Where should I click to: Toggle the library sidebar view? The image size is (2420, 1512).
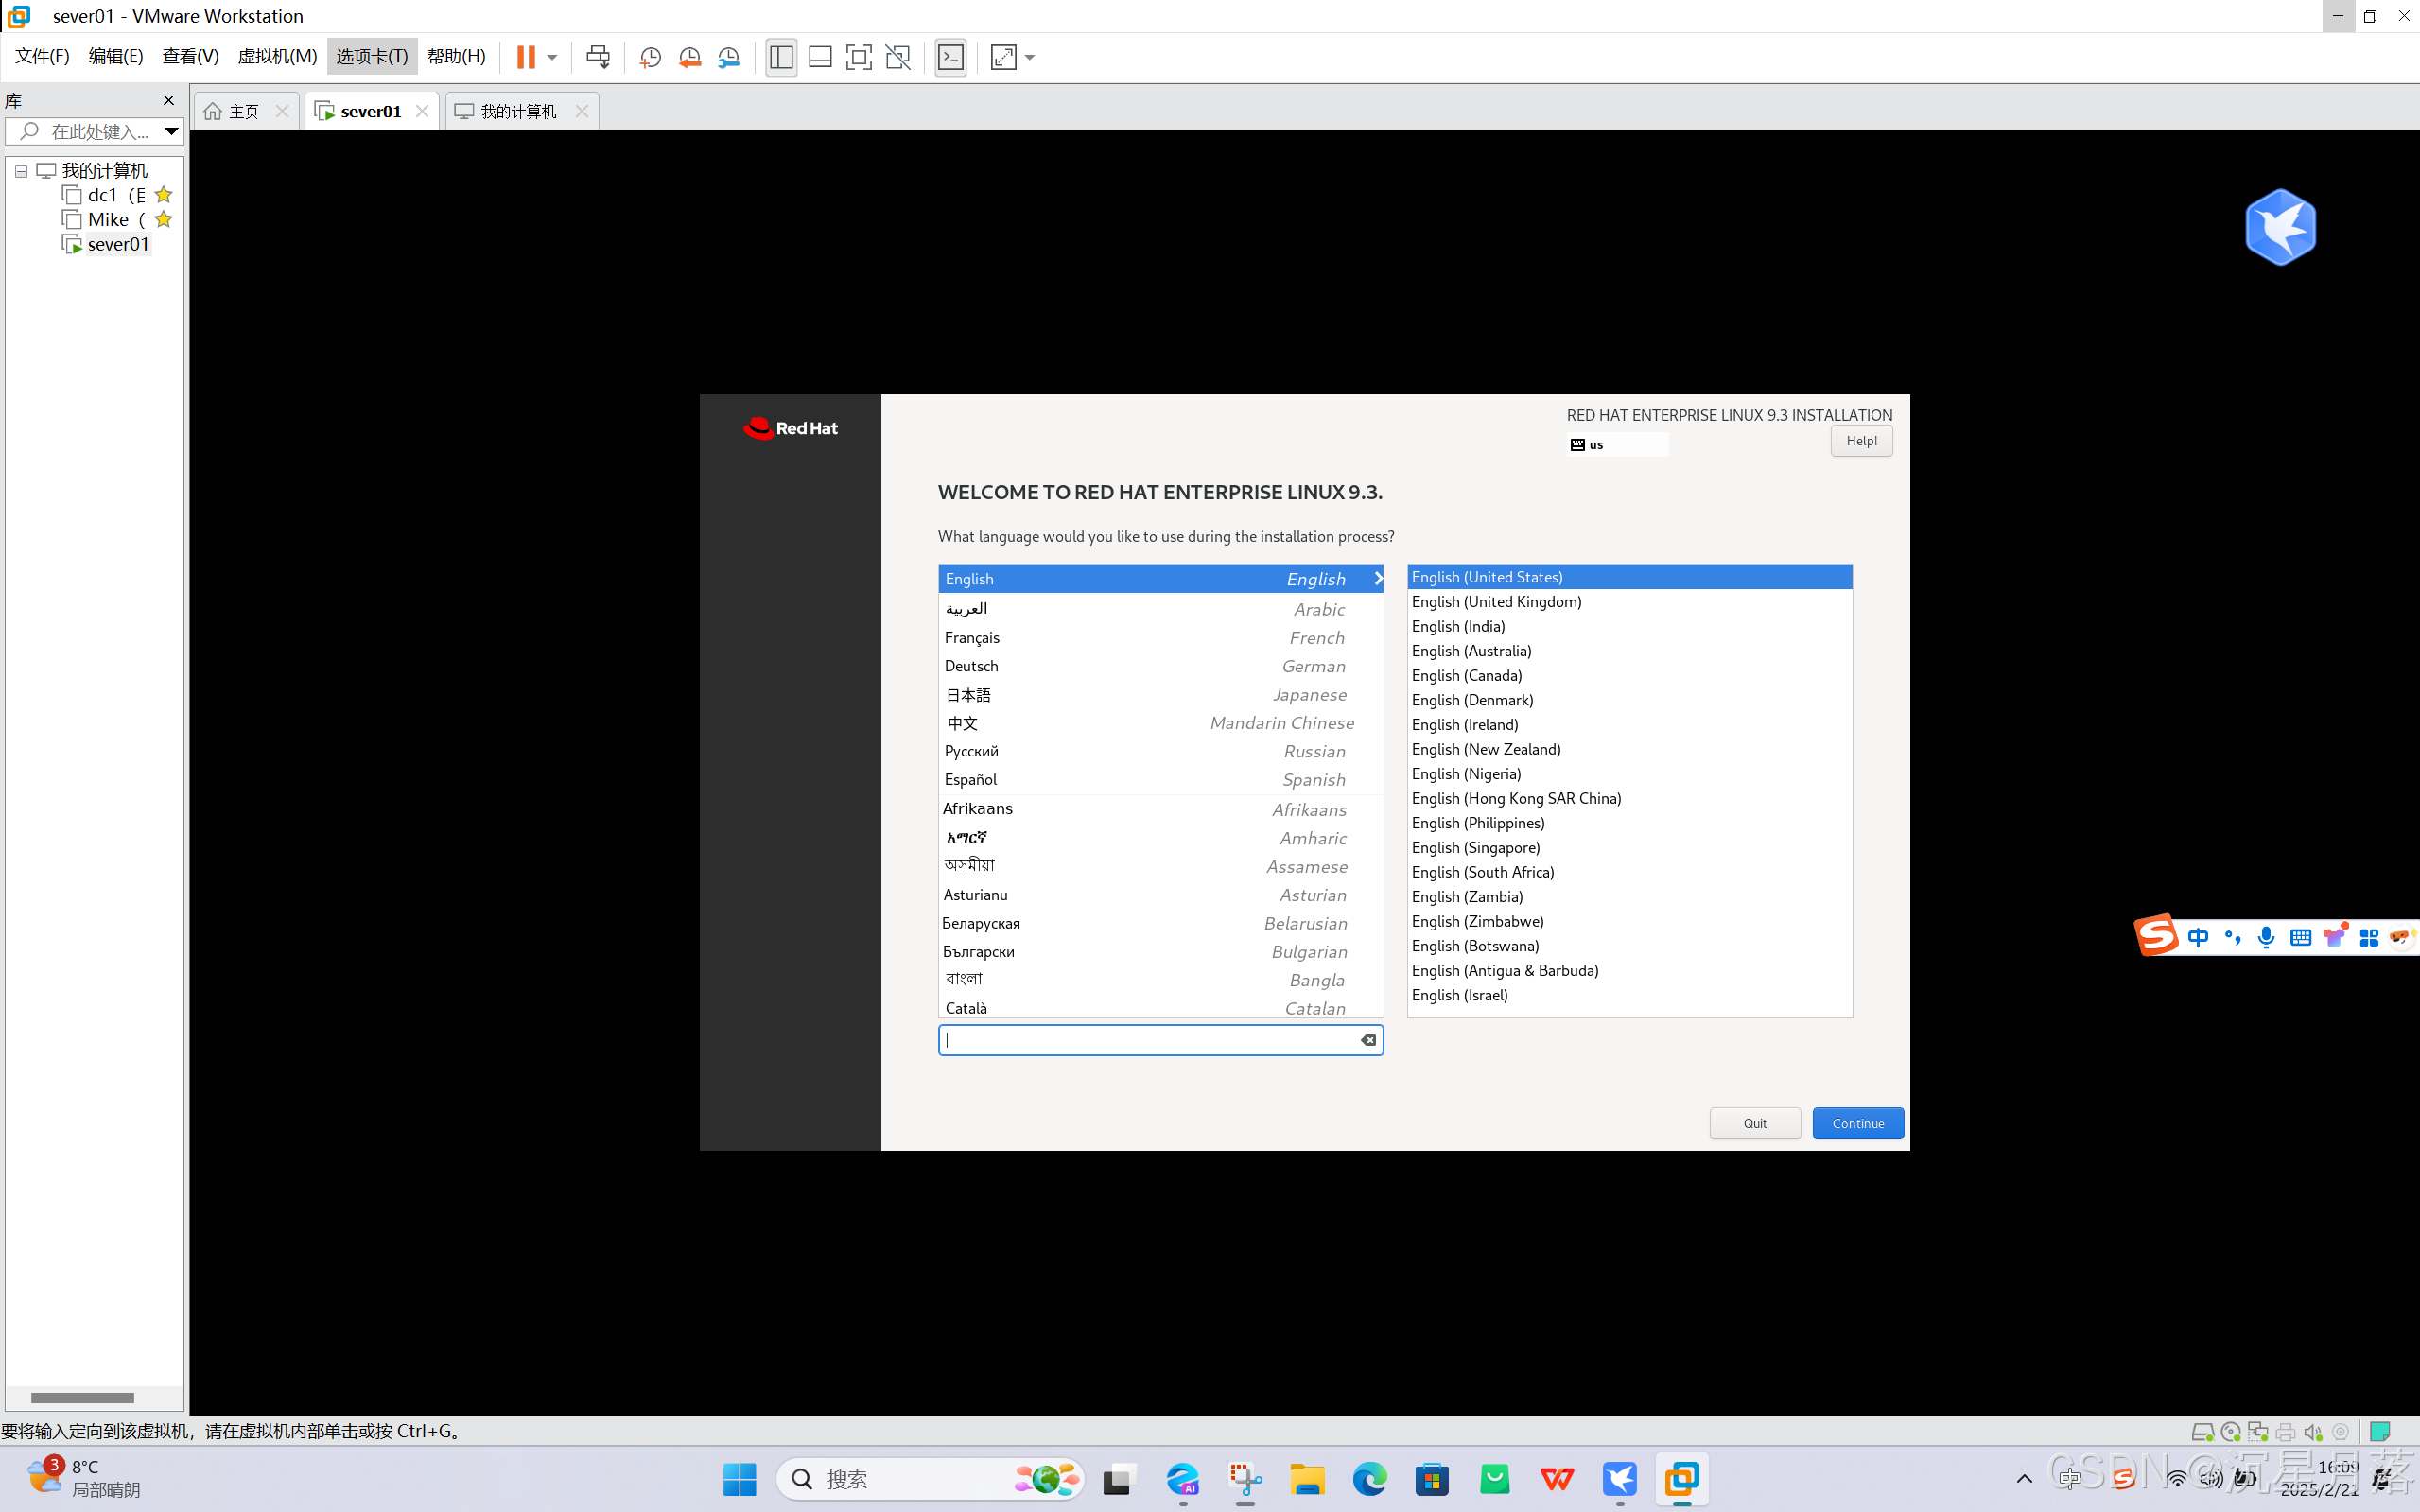[781, 57]
